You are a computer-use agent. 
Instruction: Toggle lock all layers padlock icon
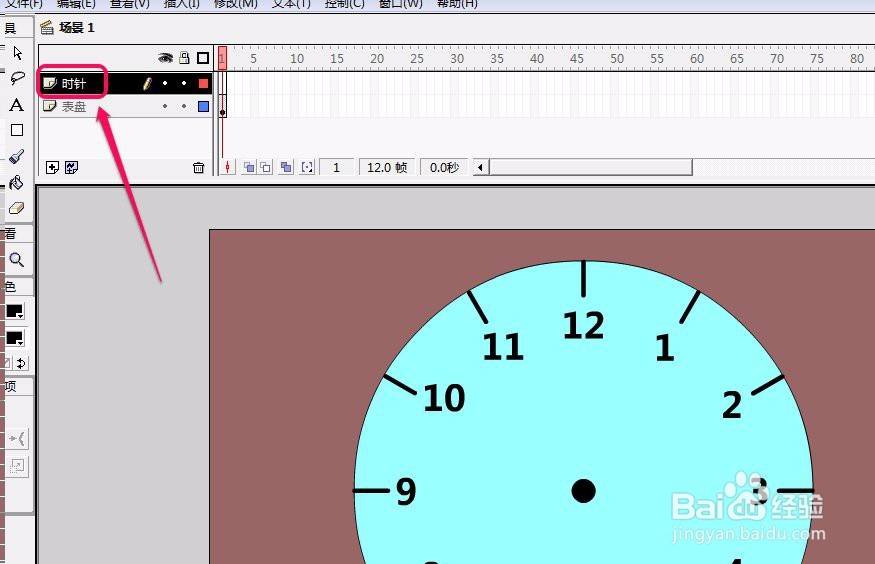click(x=184, y=57)
